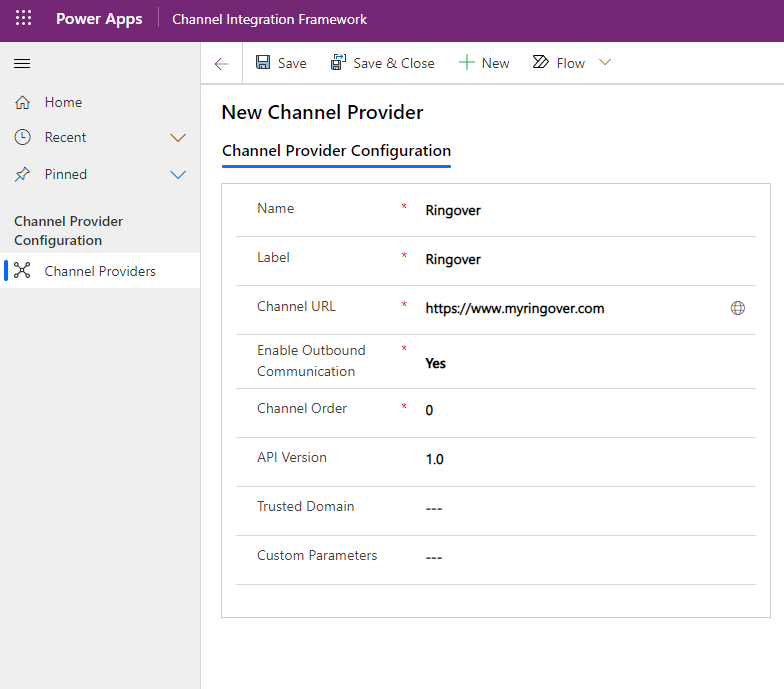784x689 pixels.
Task: Click the Channel Order label
Action: click(x=302, y=408)
